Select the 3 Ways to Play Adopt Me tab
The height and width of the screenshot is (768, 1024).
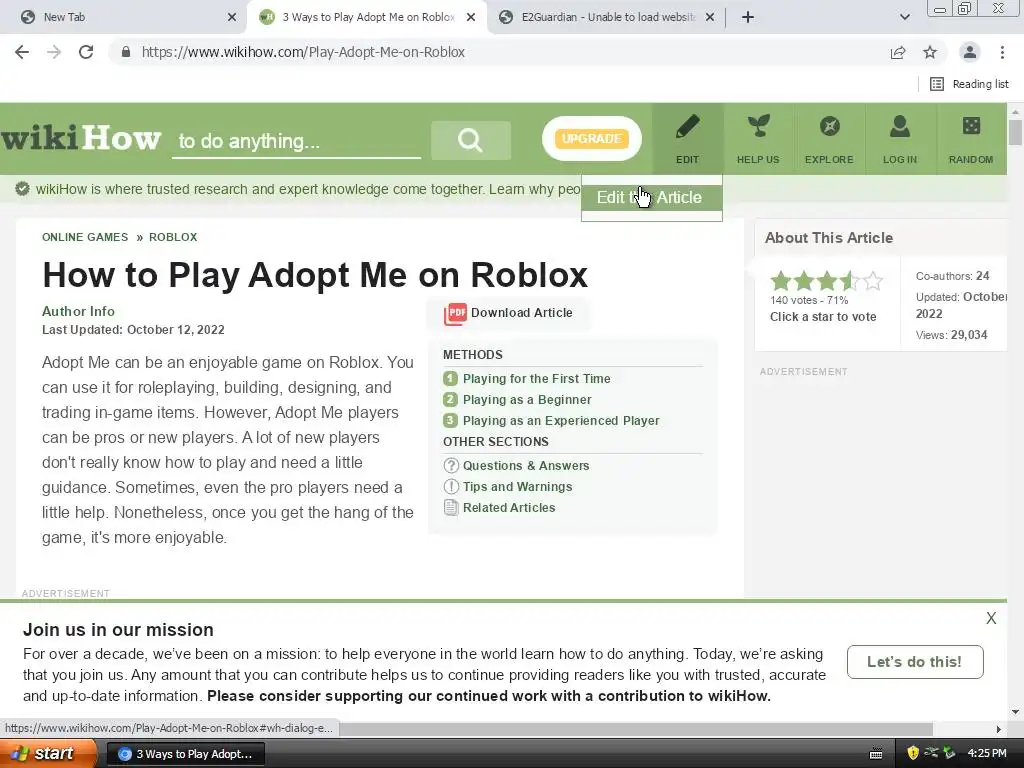366,17
